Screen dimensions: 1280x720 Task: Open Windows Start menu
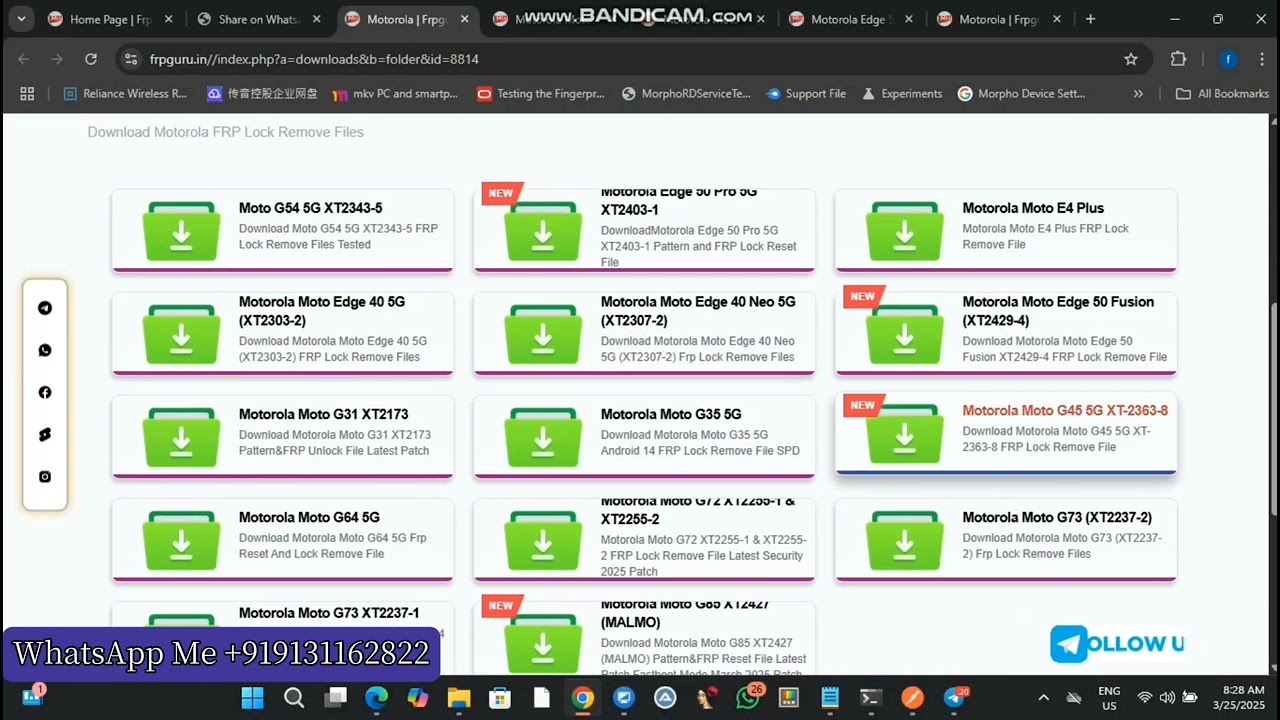click(253, 698)
